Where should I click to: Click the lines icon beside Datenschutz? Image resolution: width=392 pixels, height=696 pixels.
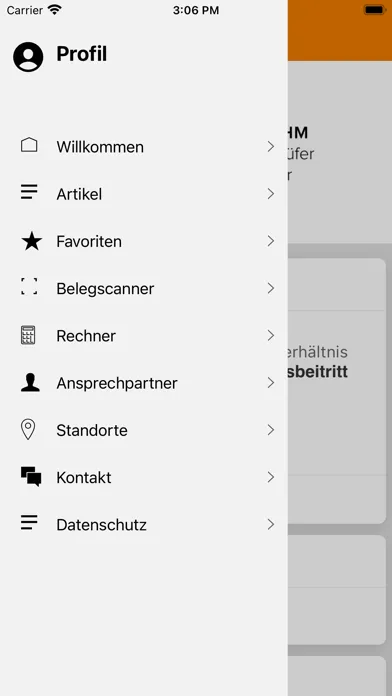coord(29,522)
